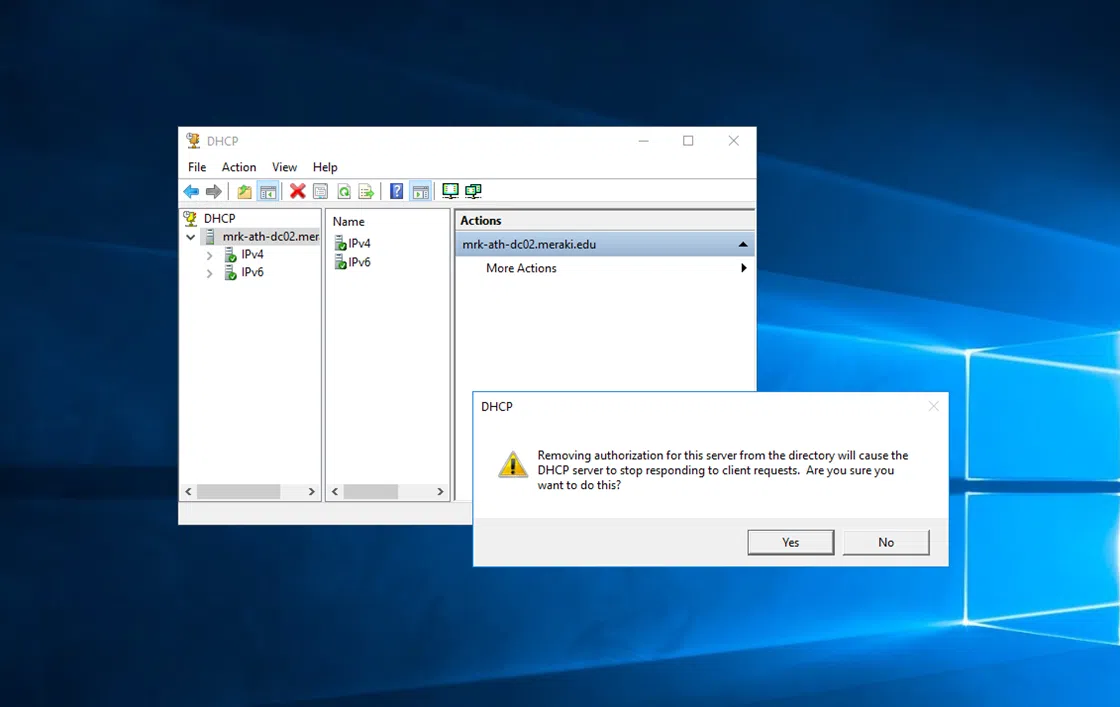This screenshot has height=707, width=1120.
Task: Click the Add Server monitor icon on toolbar
Action: click(x=450, y=190)
